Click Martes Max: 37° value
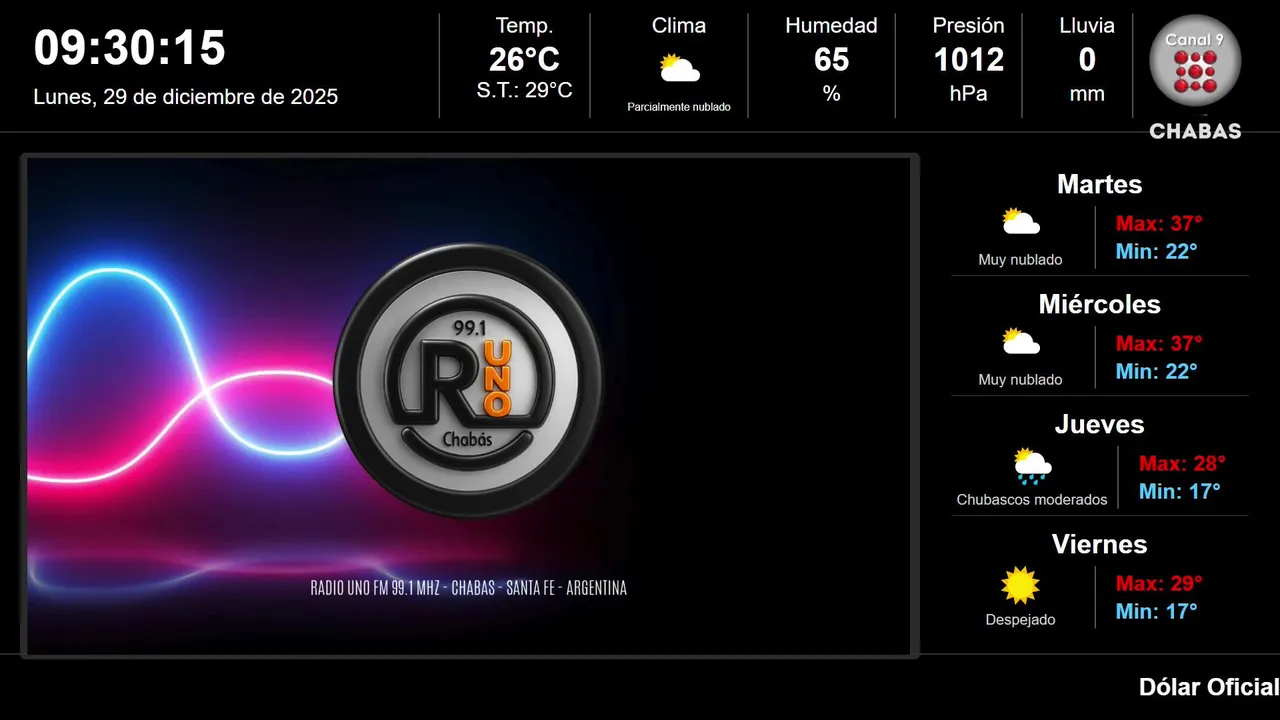This screenshot has height=720, width=1280. [1159, 223]
